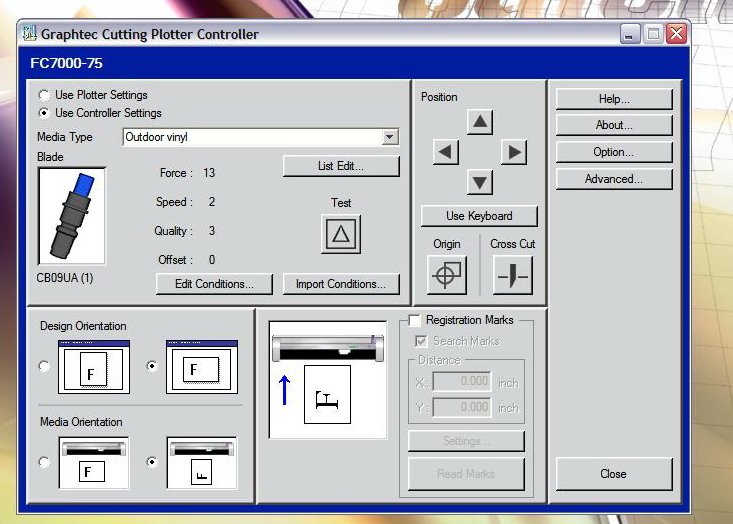Choose the landscape Design Orientation radio

coord(152,366)
